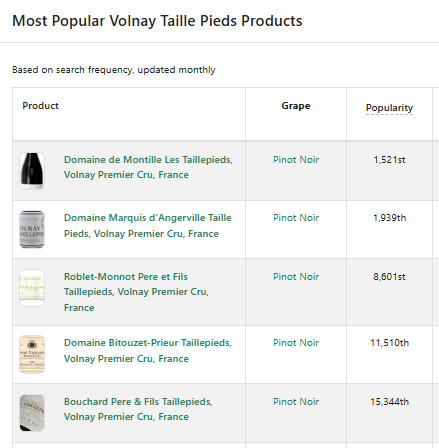
Task: Select Pinot Noir grape for Domaine de Montille
Action: [296, 160]
